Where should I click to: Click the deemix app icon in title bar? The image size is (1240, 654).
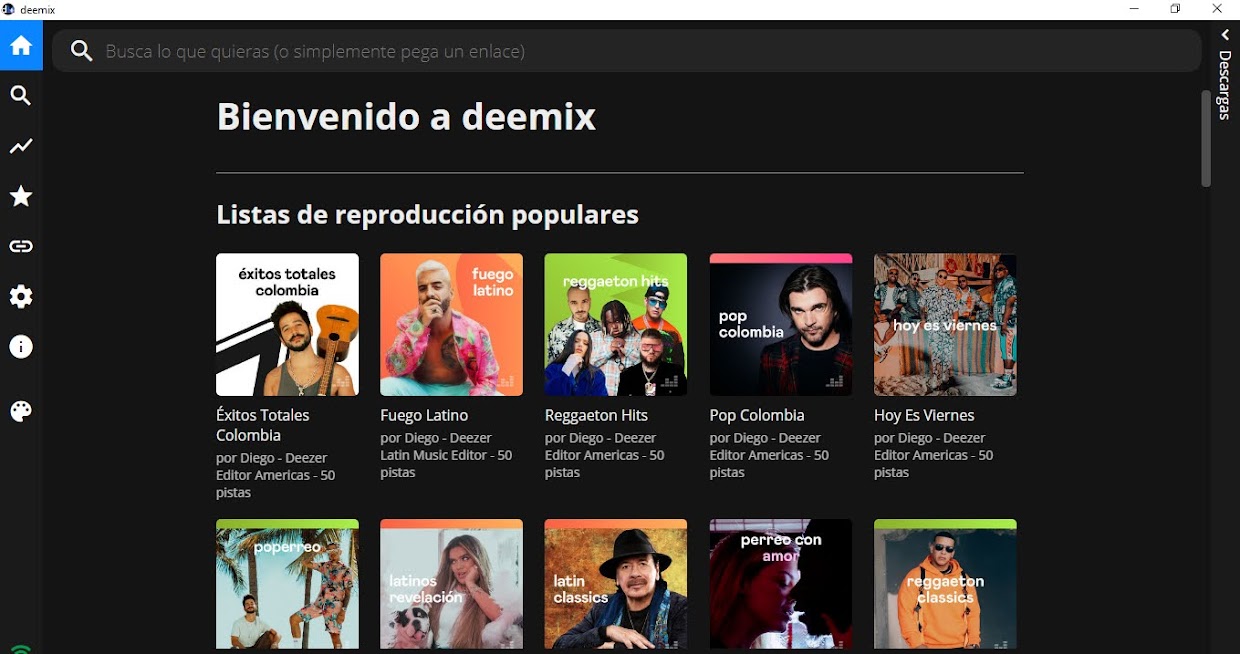pos(9,9)
